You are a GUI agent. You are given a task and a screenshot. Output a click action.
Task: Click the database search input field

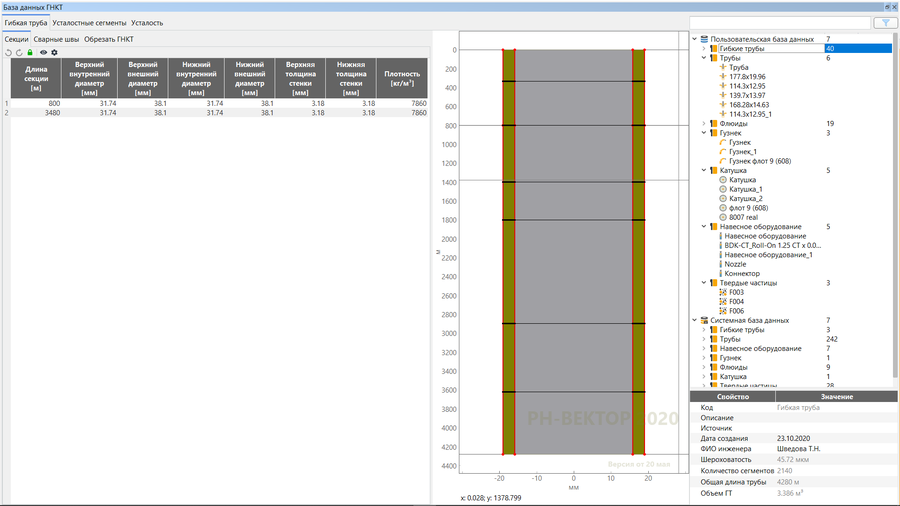780,22
